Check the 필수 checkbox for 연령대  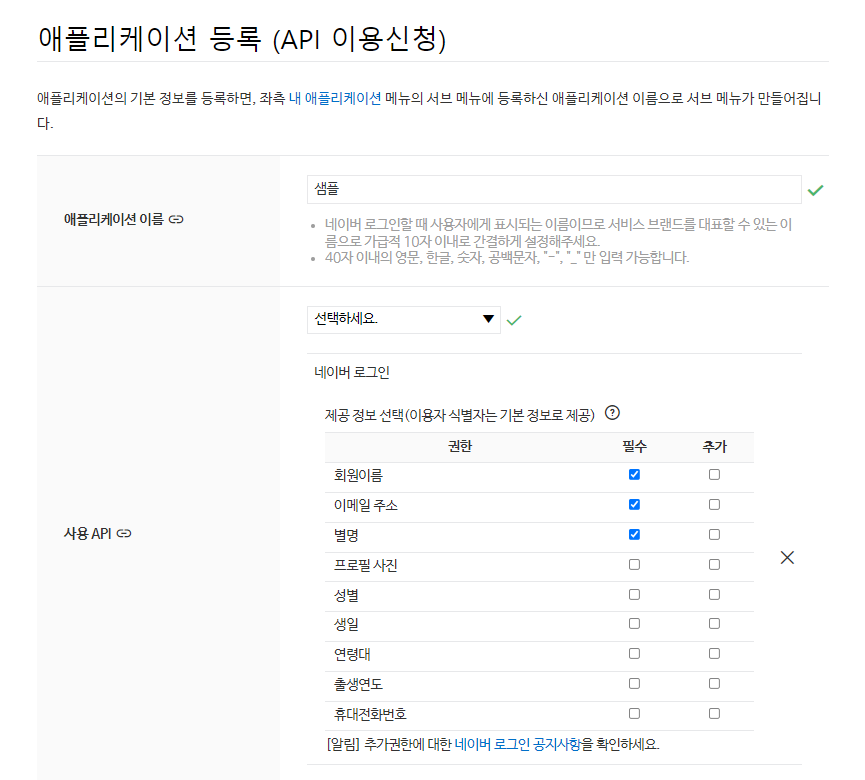pos(634,654)
